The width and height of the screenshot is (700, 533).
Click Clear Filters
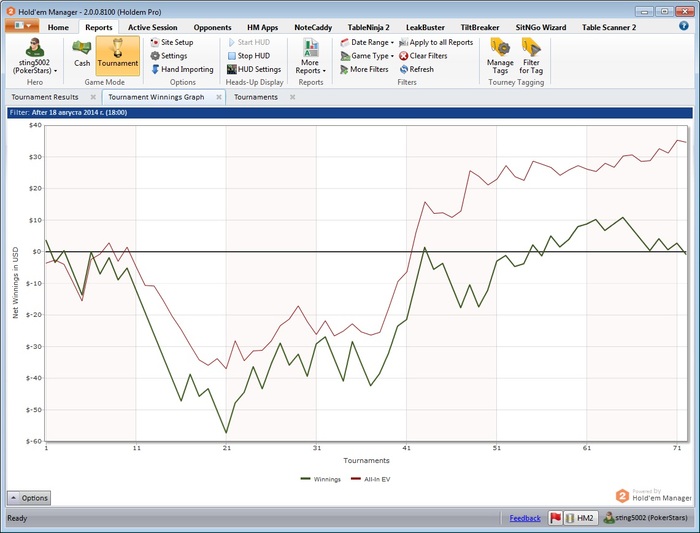(423, 56)
